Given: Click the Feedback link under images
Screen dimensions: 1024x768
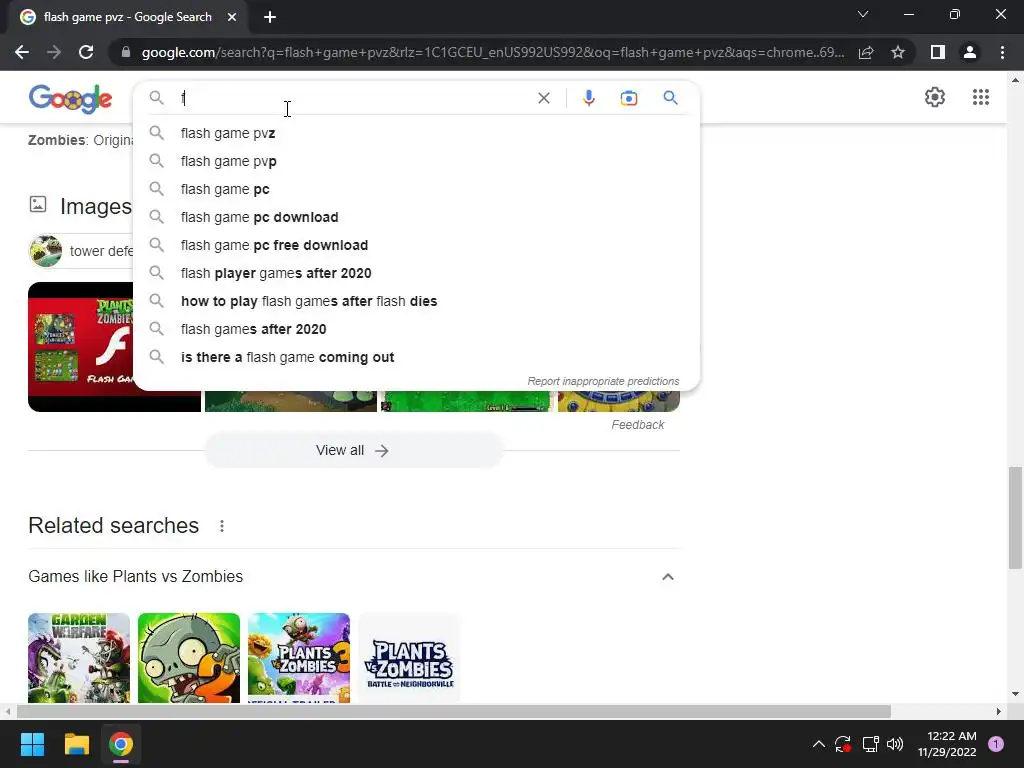Looking at the screenshot, I should tap(637, 425).
